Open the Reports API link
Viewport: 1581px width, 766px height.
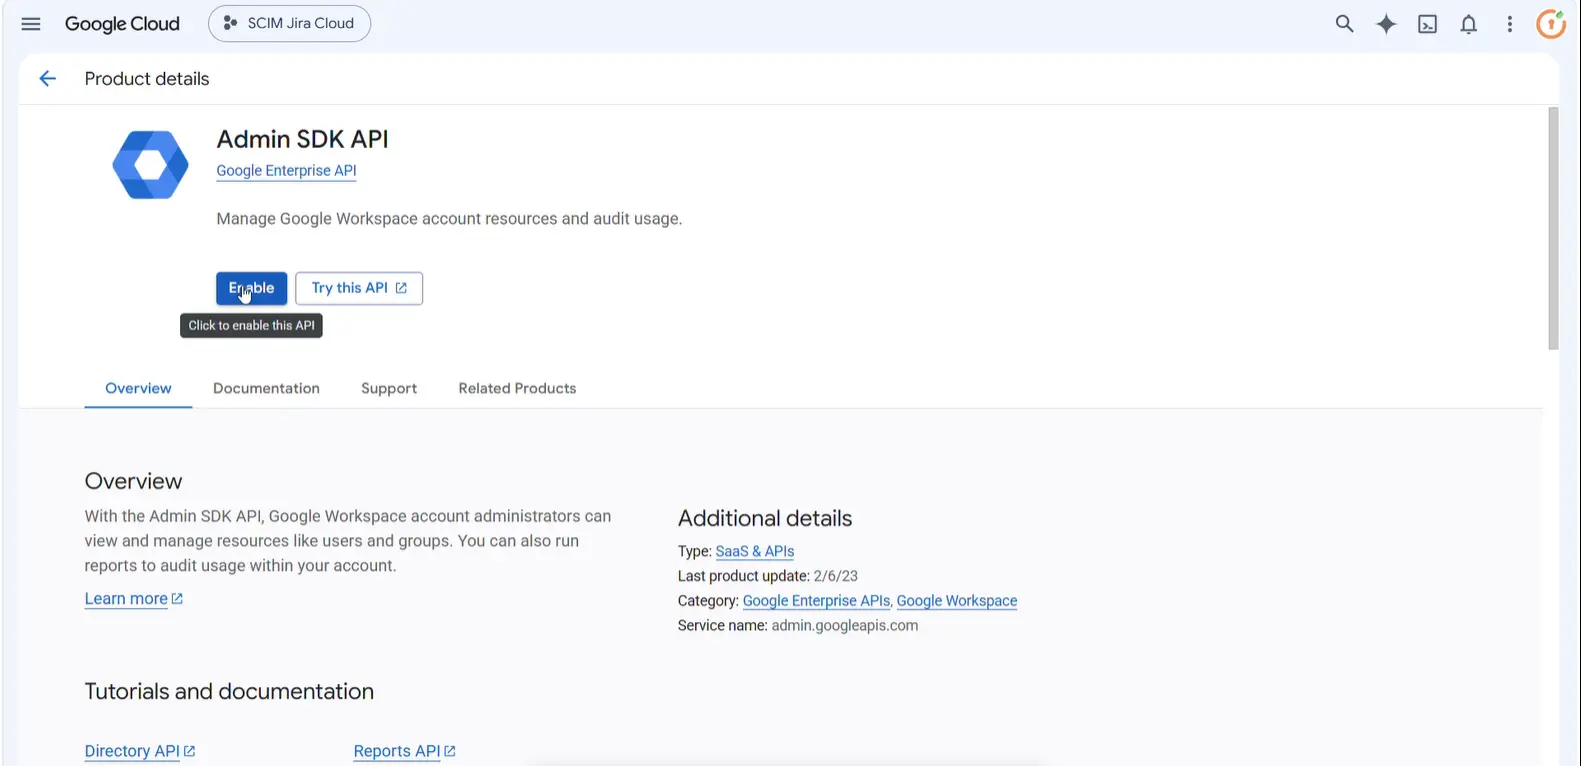point(404,751)
